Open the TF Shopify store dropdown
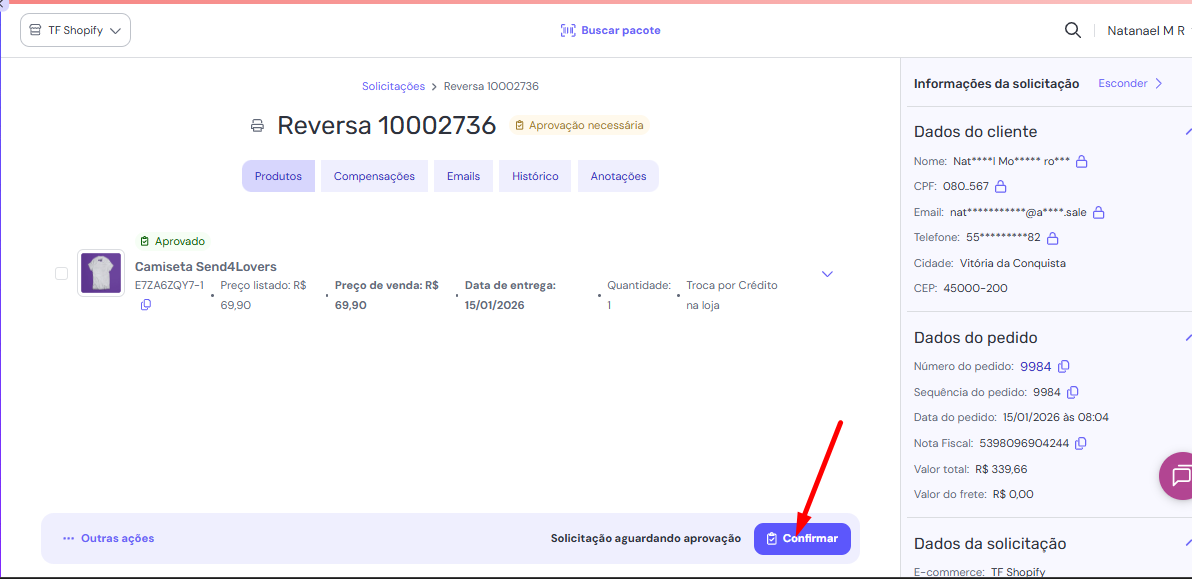 point(76,30)
